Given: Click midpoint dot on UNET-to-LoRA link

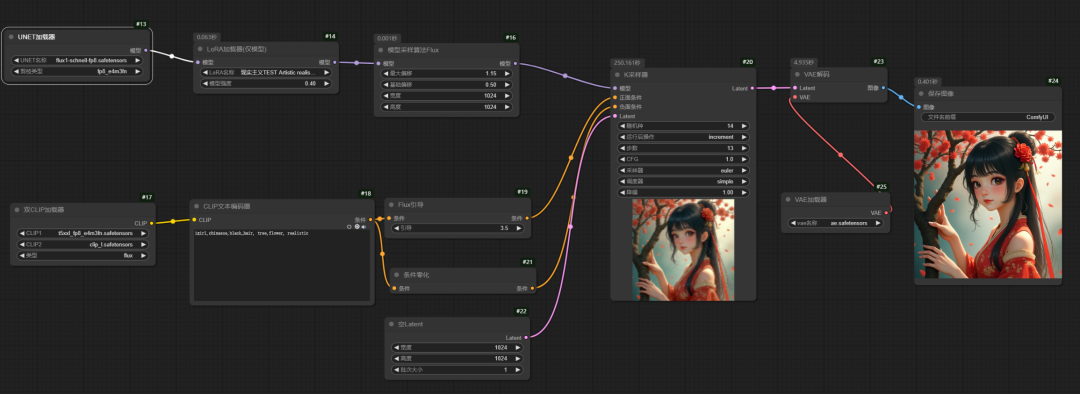Looking at the screenshot, I should [172, 56].
